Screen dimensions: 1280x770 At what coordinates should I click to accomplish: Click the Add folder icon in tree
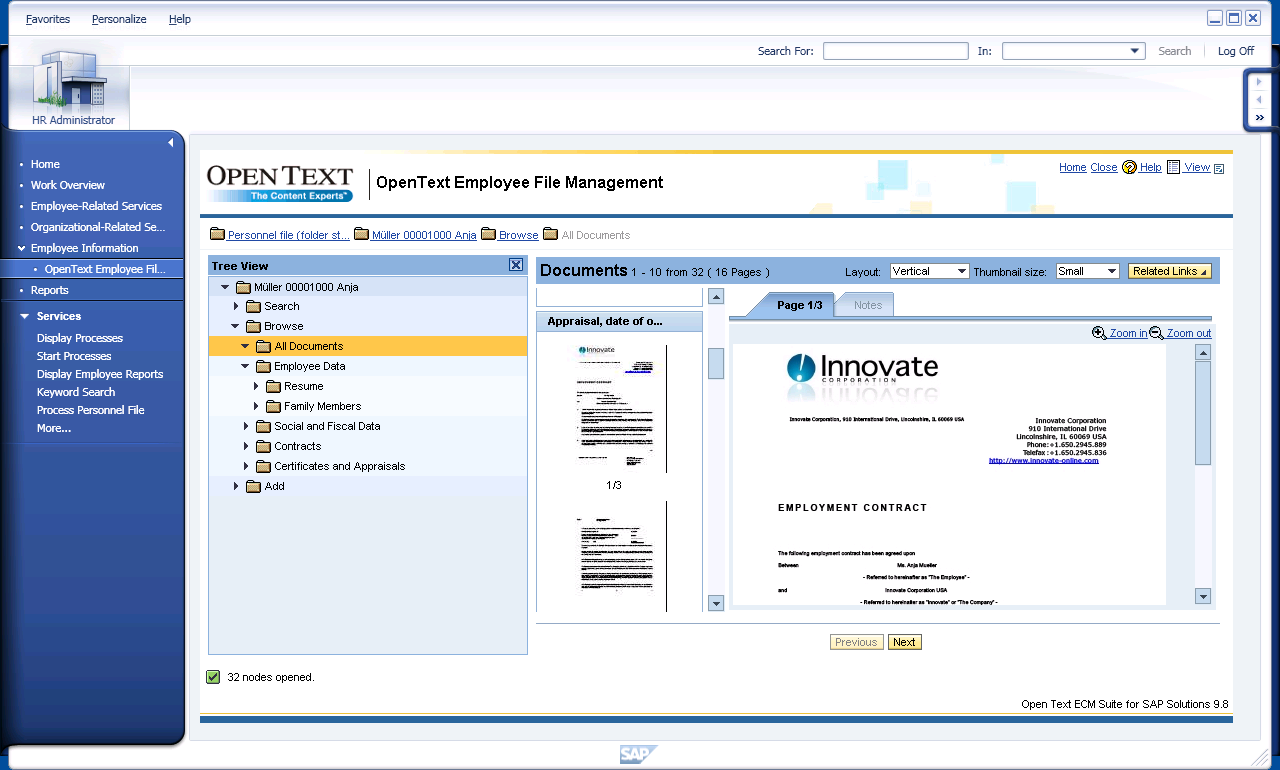253,486
